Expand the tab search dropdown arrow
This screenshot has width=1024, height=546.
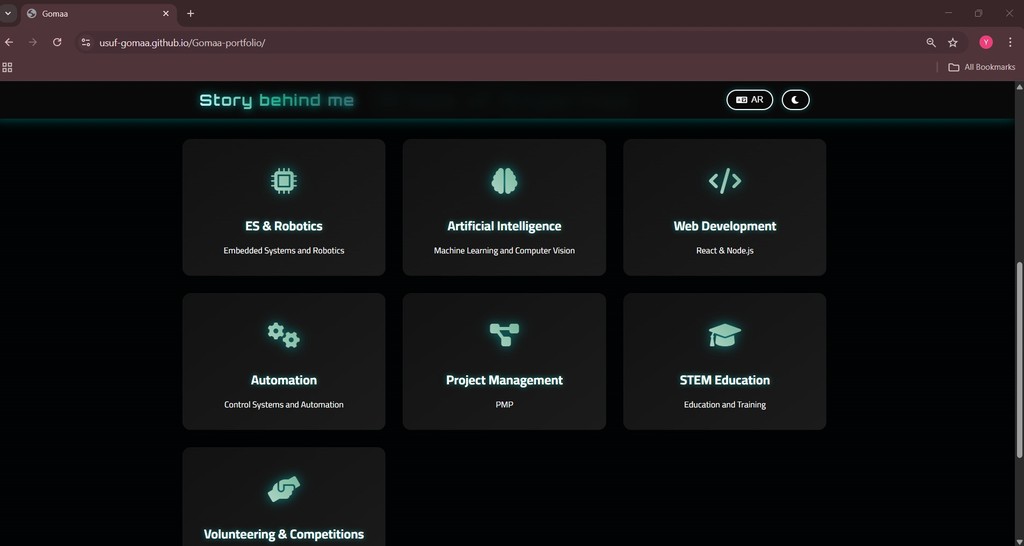coord(8,13)
